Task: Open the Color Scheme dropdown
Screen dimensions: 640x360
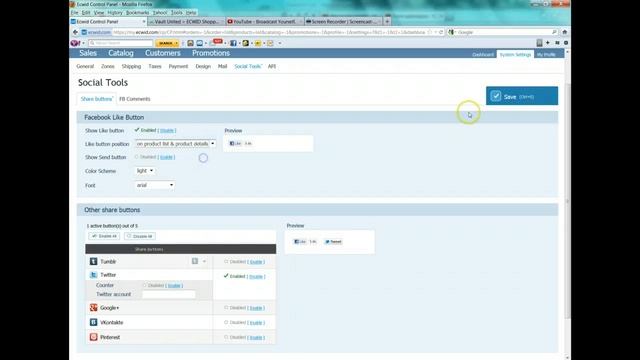Action: 144,171
